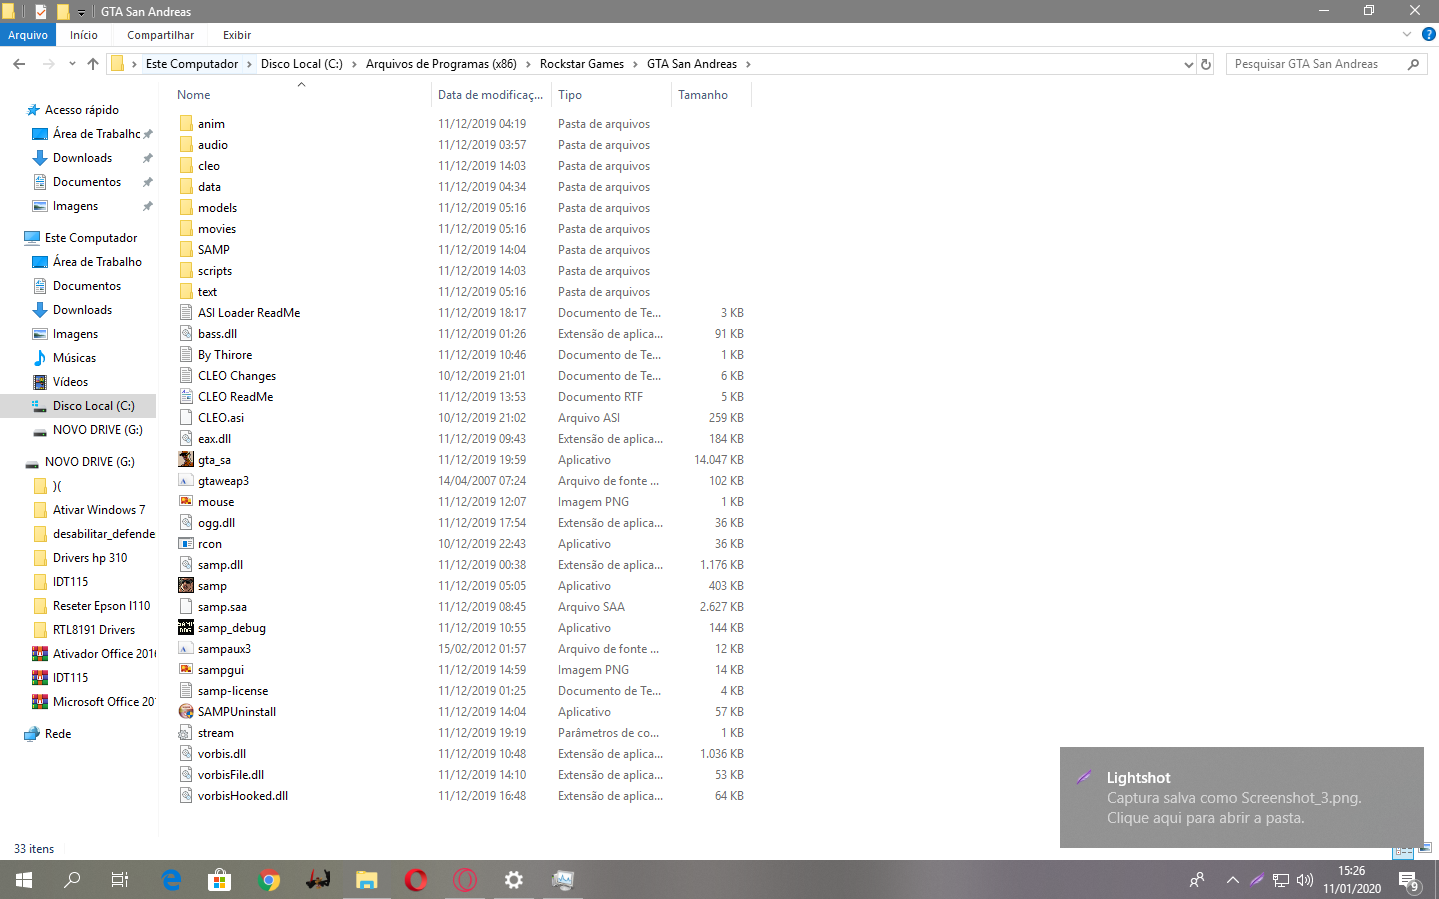The width and height of the screenshot is (1439, 899).
Task: Go back with the Back arrow
Action: 19,64
